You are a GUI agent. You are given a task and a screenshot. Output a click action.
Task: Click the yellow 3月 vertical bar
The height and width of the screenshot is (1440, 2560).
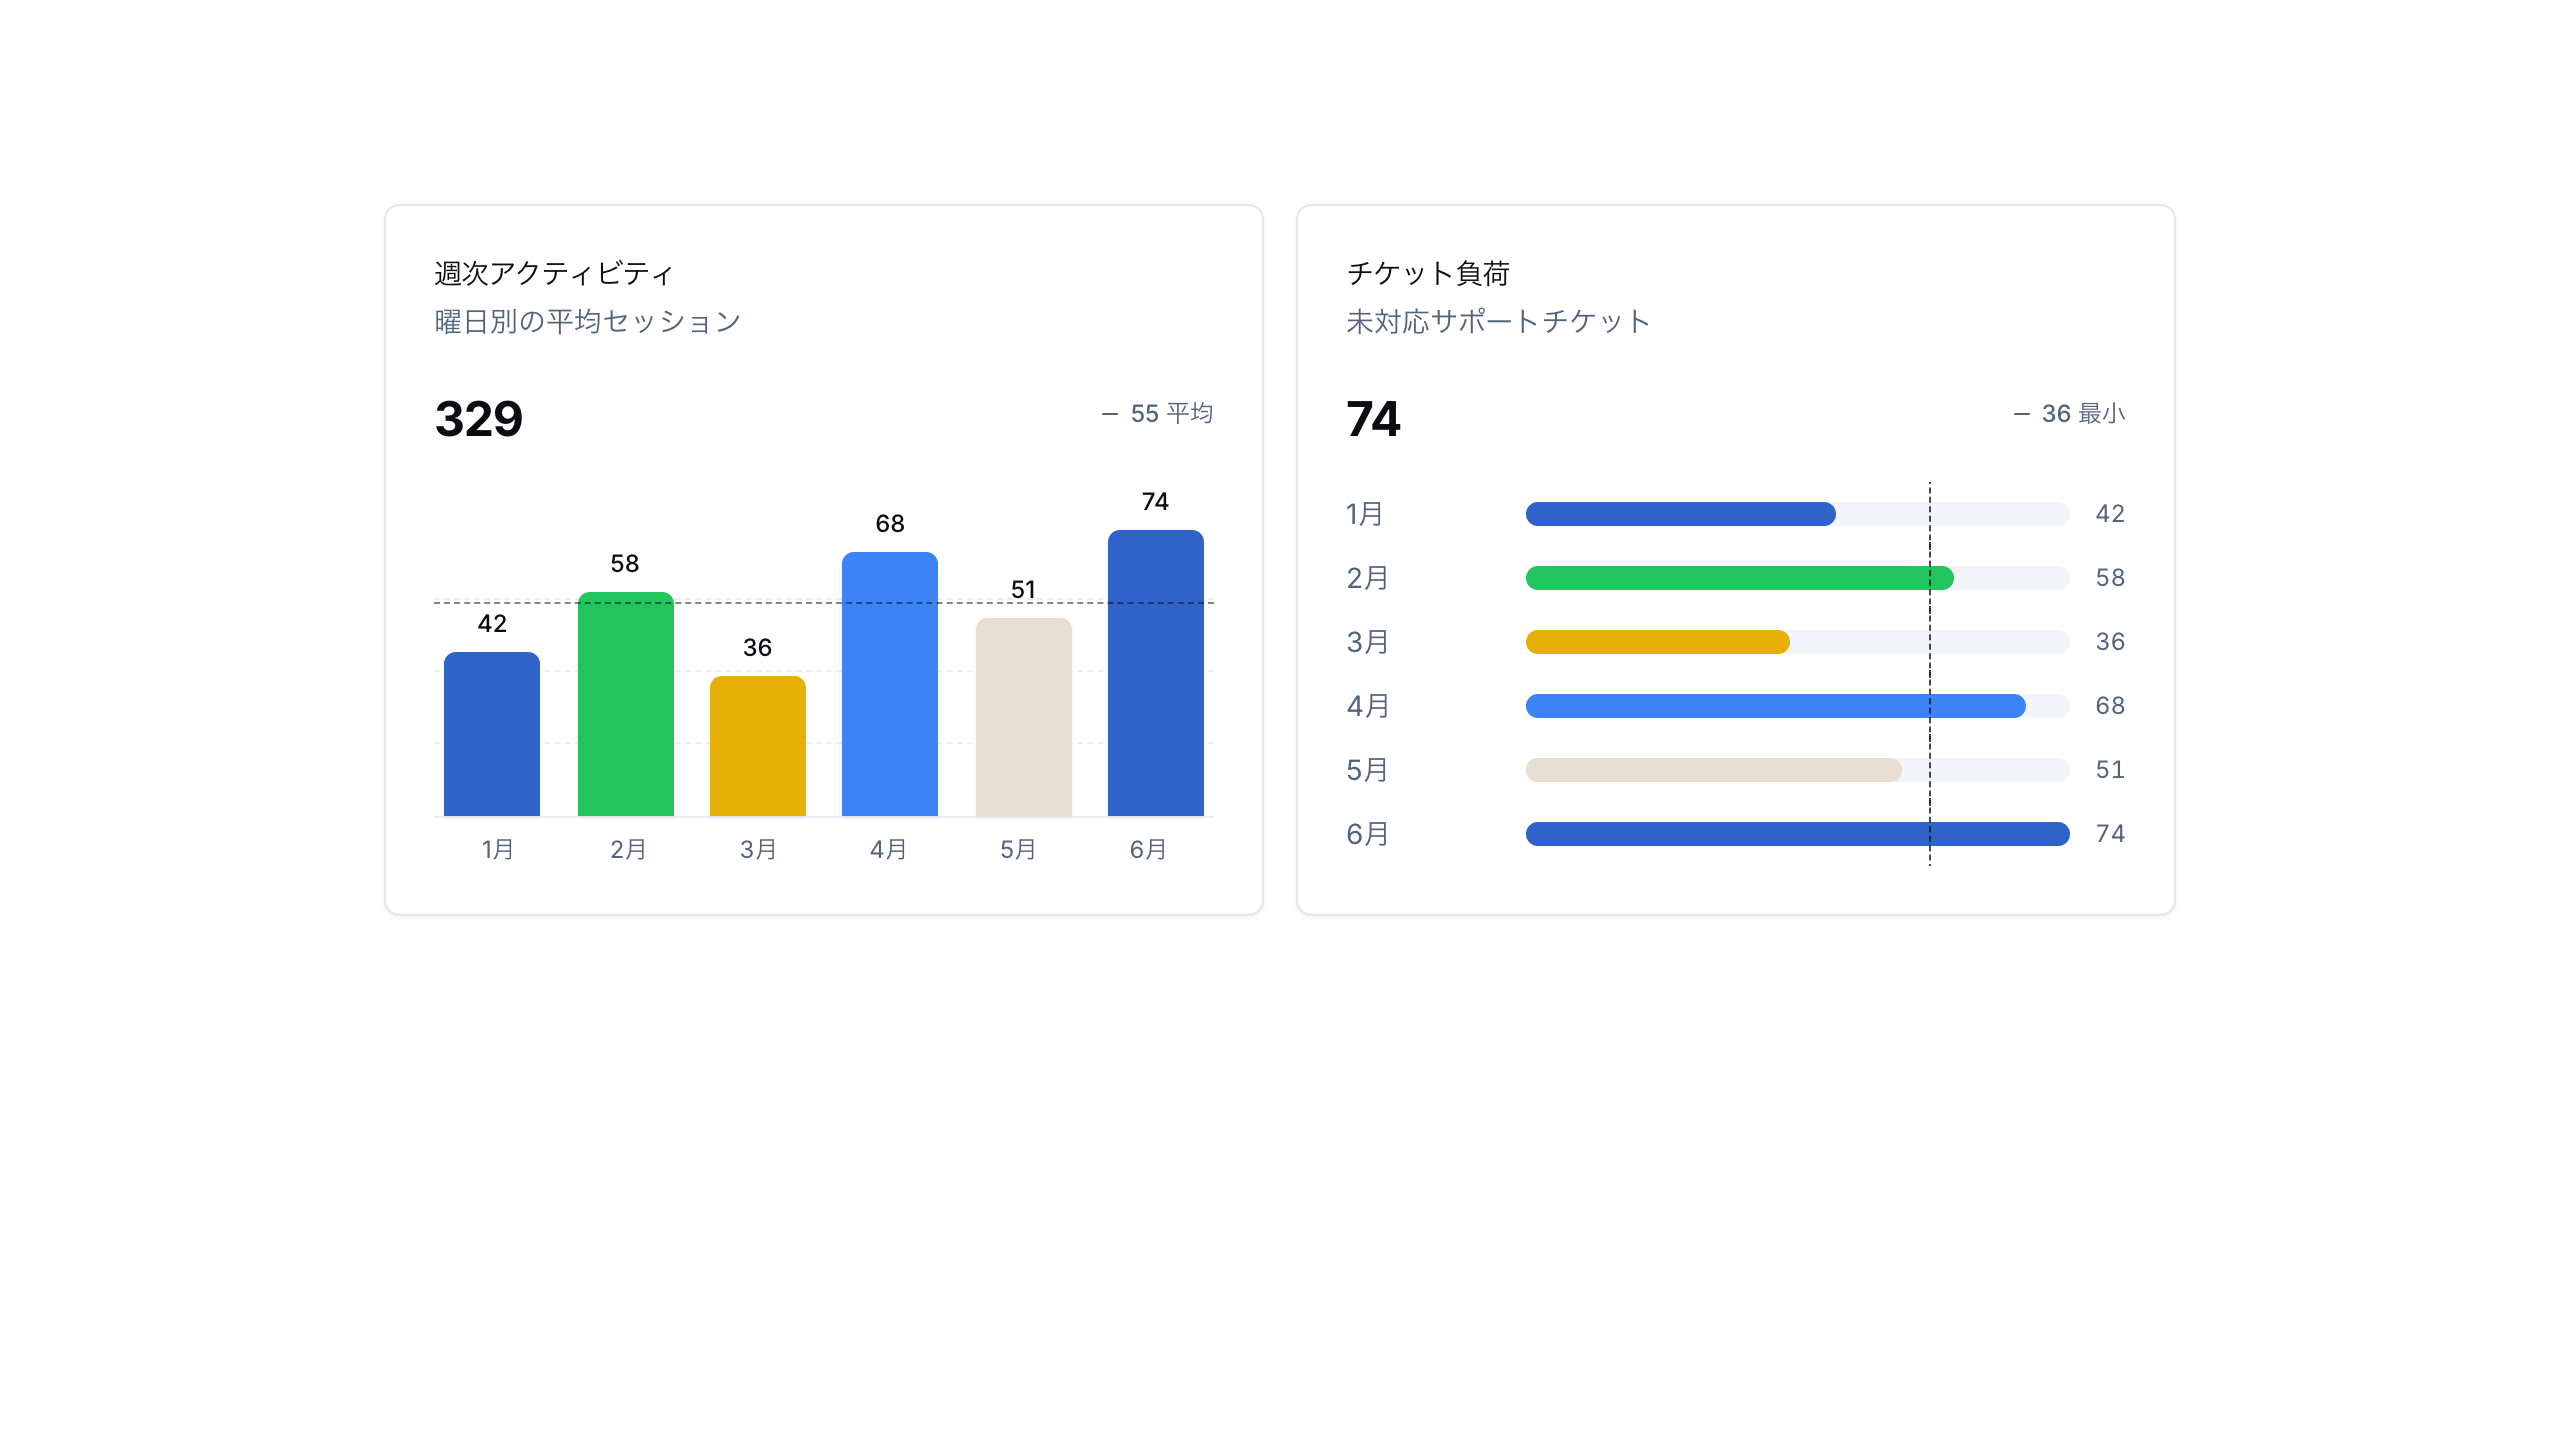[758, 746]
